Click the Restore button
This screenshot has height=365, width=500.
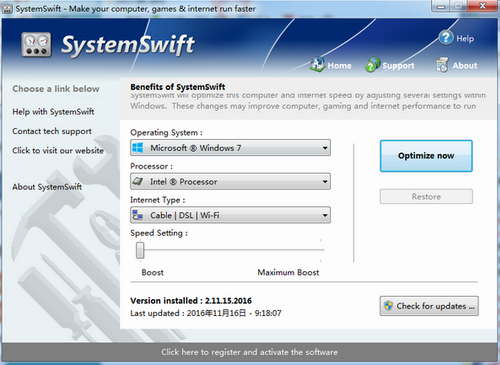[426, 197]
